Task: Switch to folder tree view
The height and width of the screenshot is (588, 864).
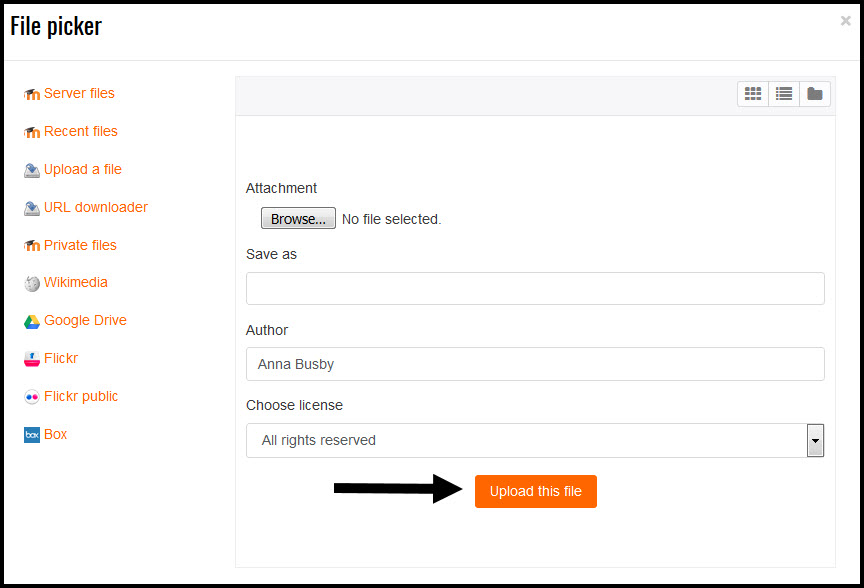Action: click(814, 94)
